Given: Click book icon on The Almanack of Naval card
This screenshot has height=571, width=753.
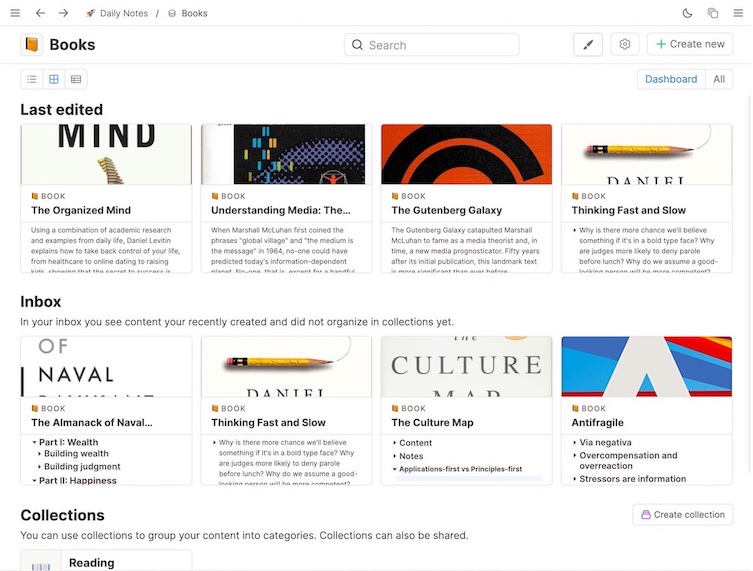Looking at the screenshot, I should pyautogui.click(x=35, y=408).
